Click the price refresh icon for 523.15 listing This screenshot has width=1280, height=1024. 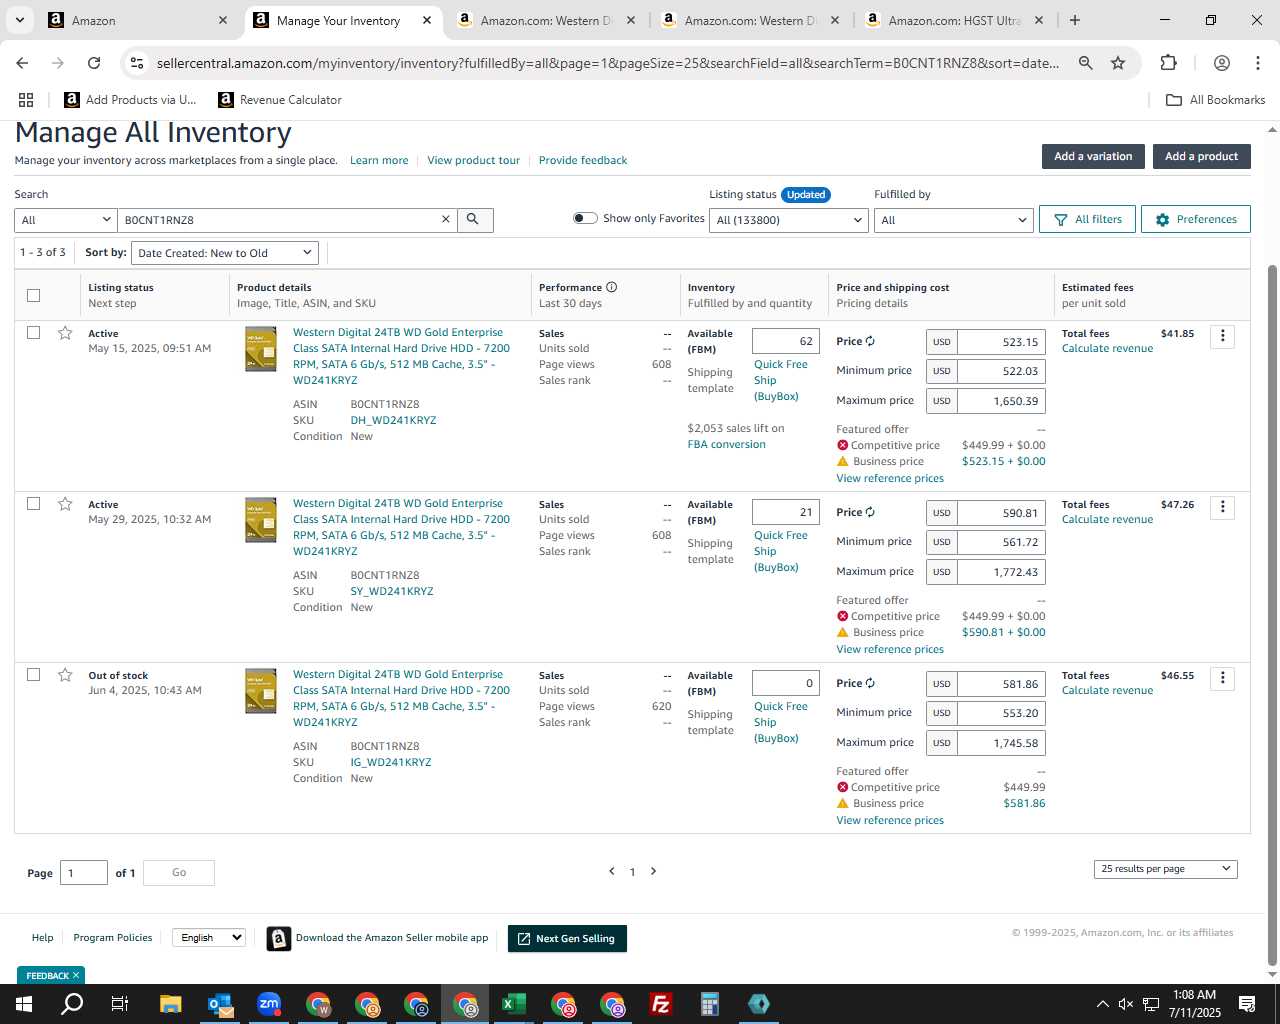click(870, 341)
